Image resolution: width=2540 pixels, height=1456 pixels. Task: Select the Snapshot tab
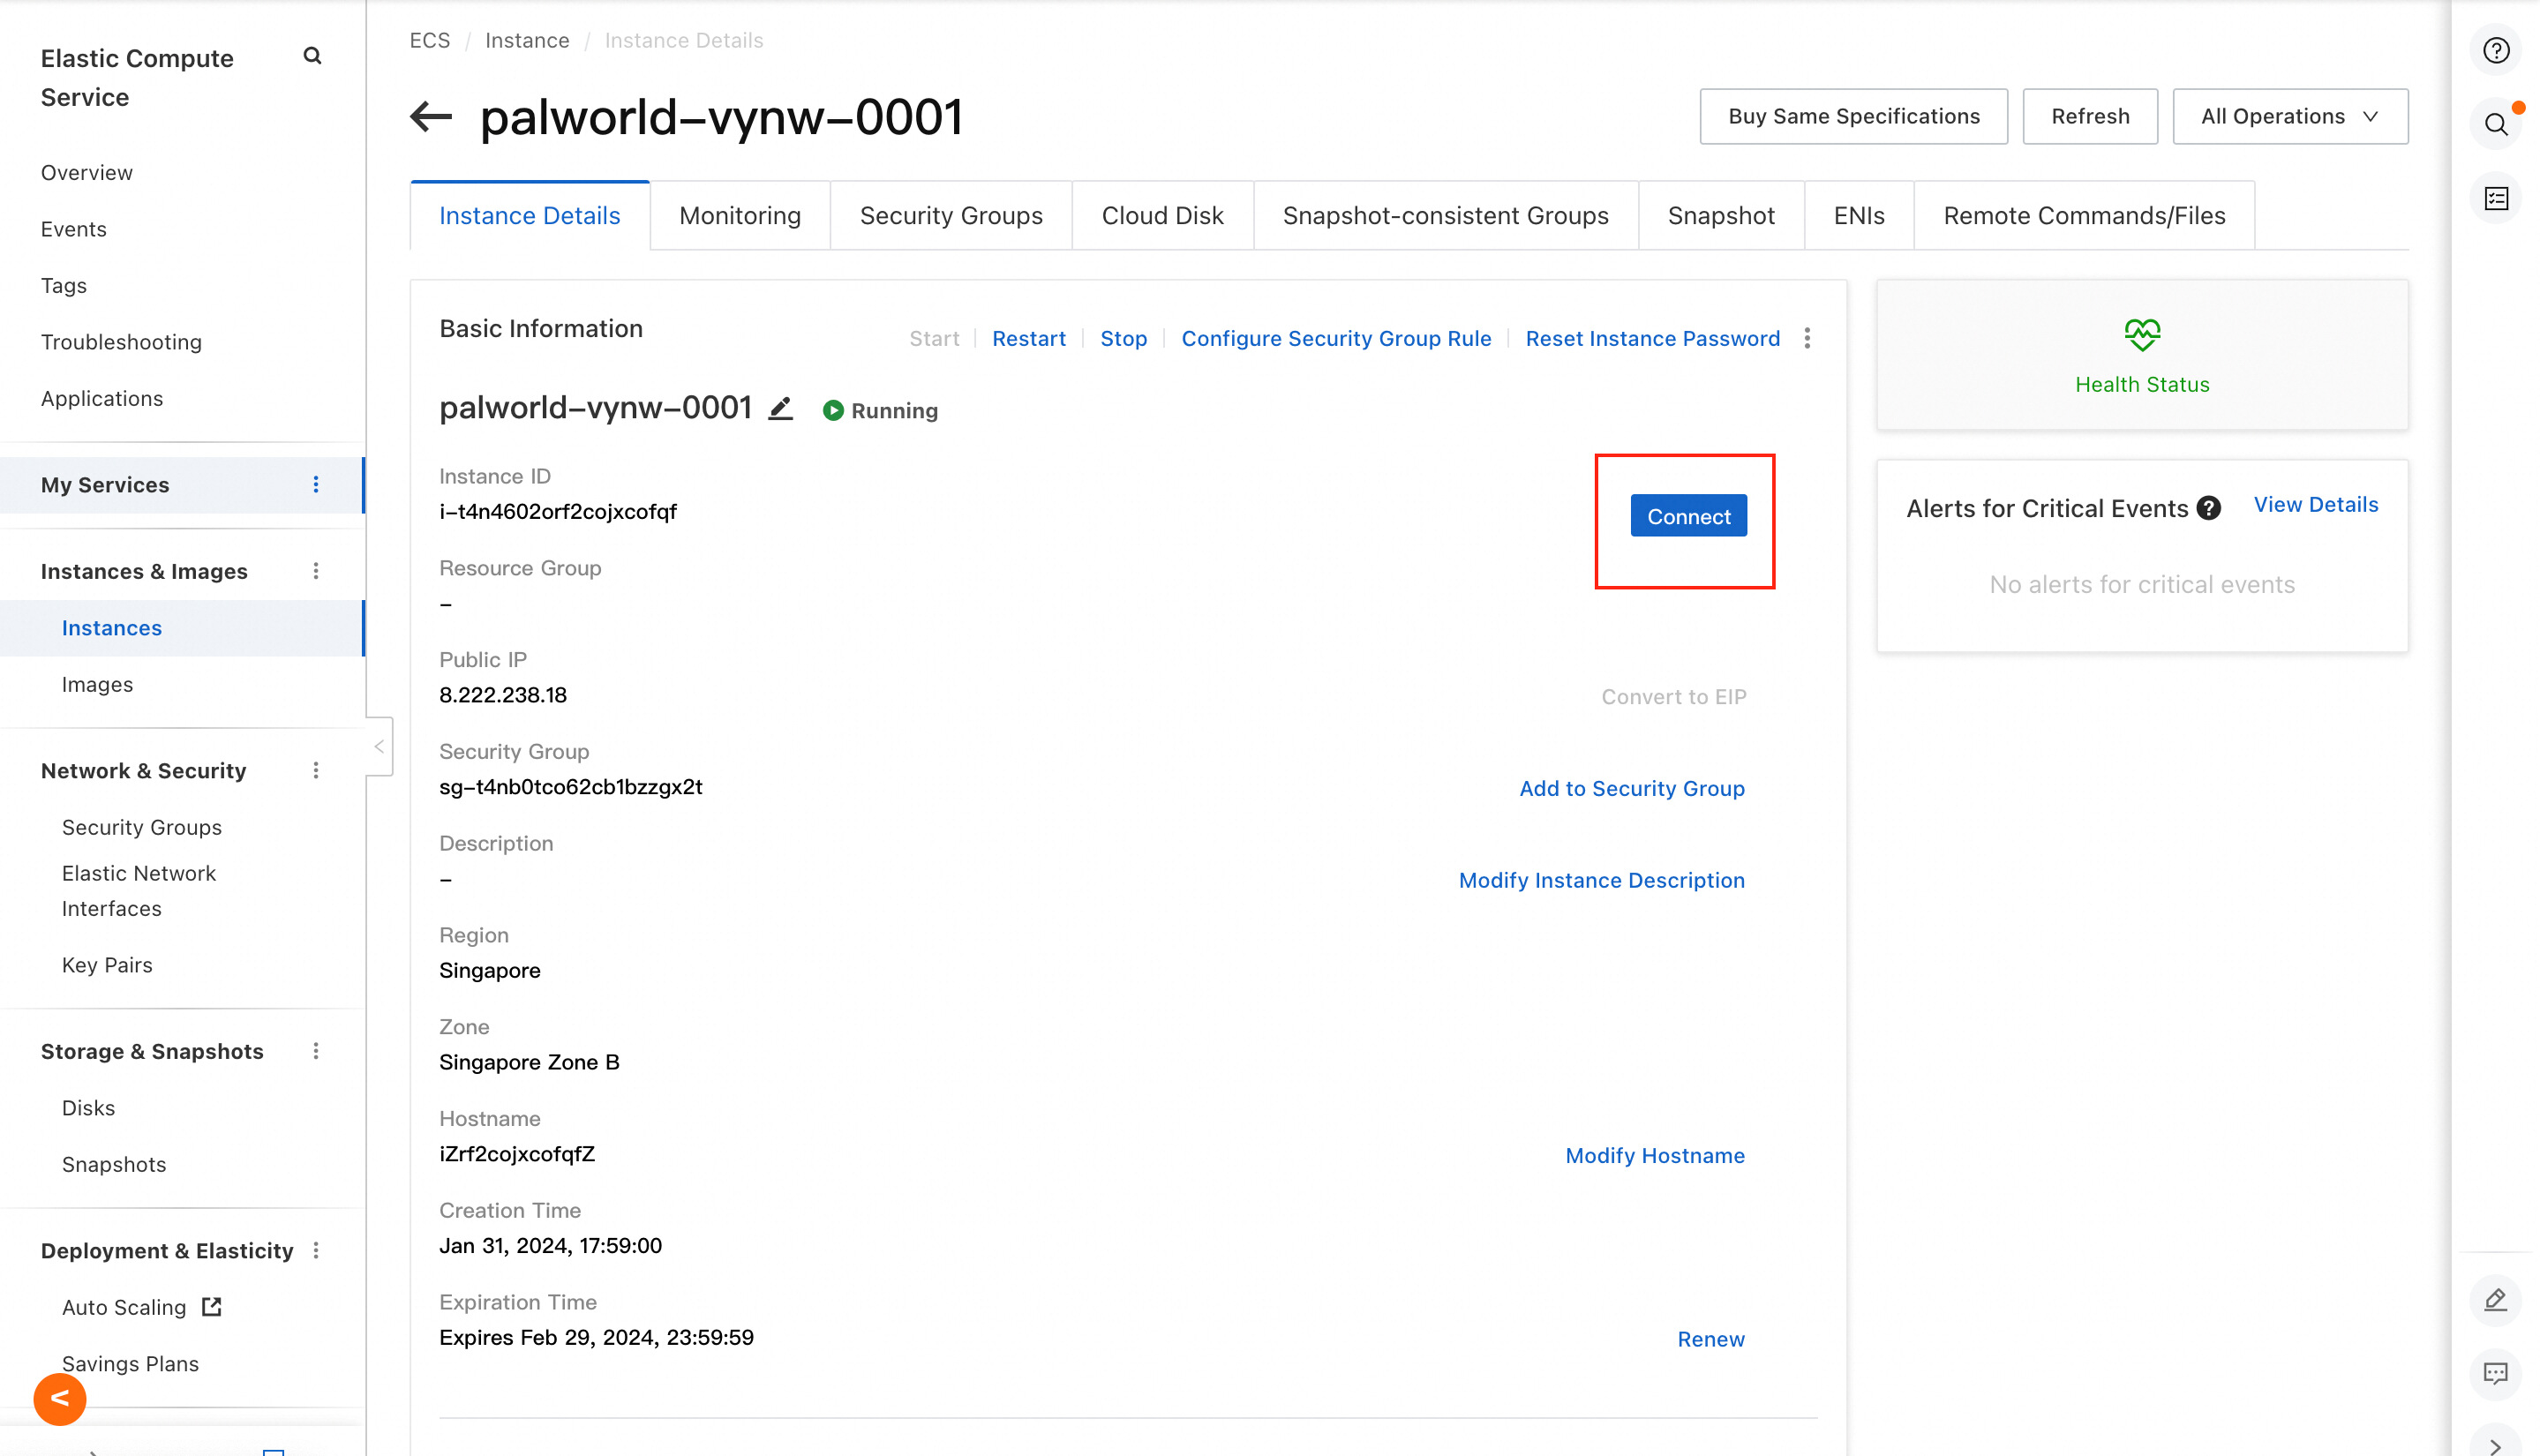[1721, 215]
